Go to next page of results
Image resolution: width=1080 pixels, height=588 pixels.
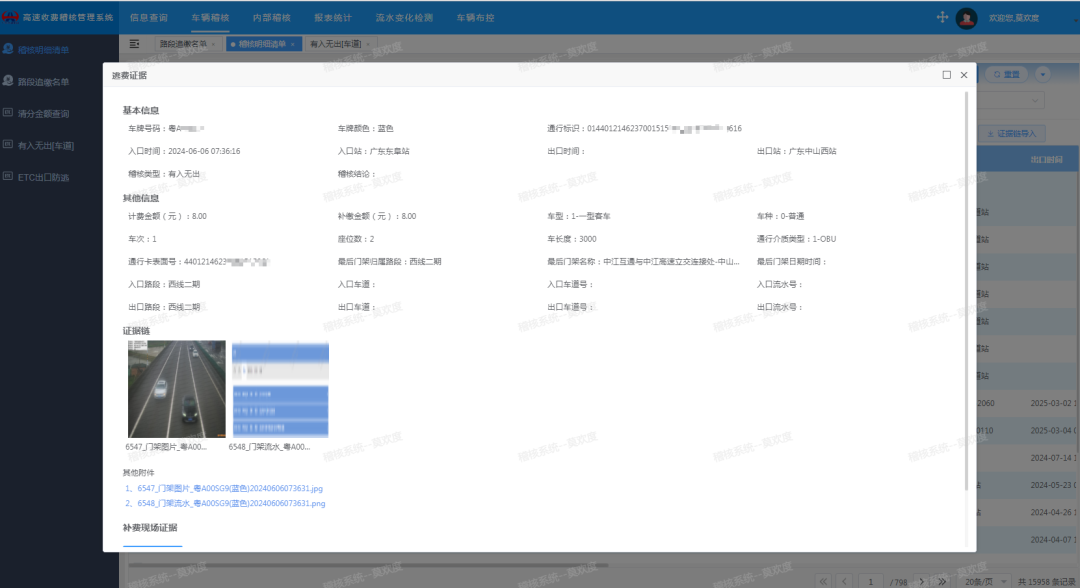click(922, 582)
